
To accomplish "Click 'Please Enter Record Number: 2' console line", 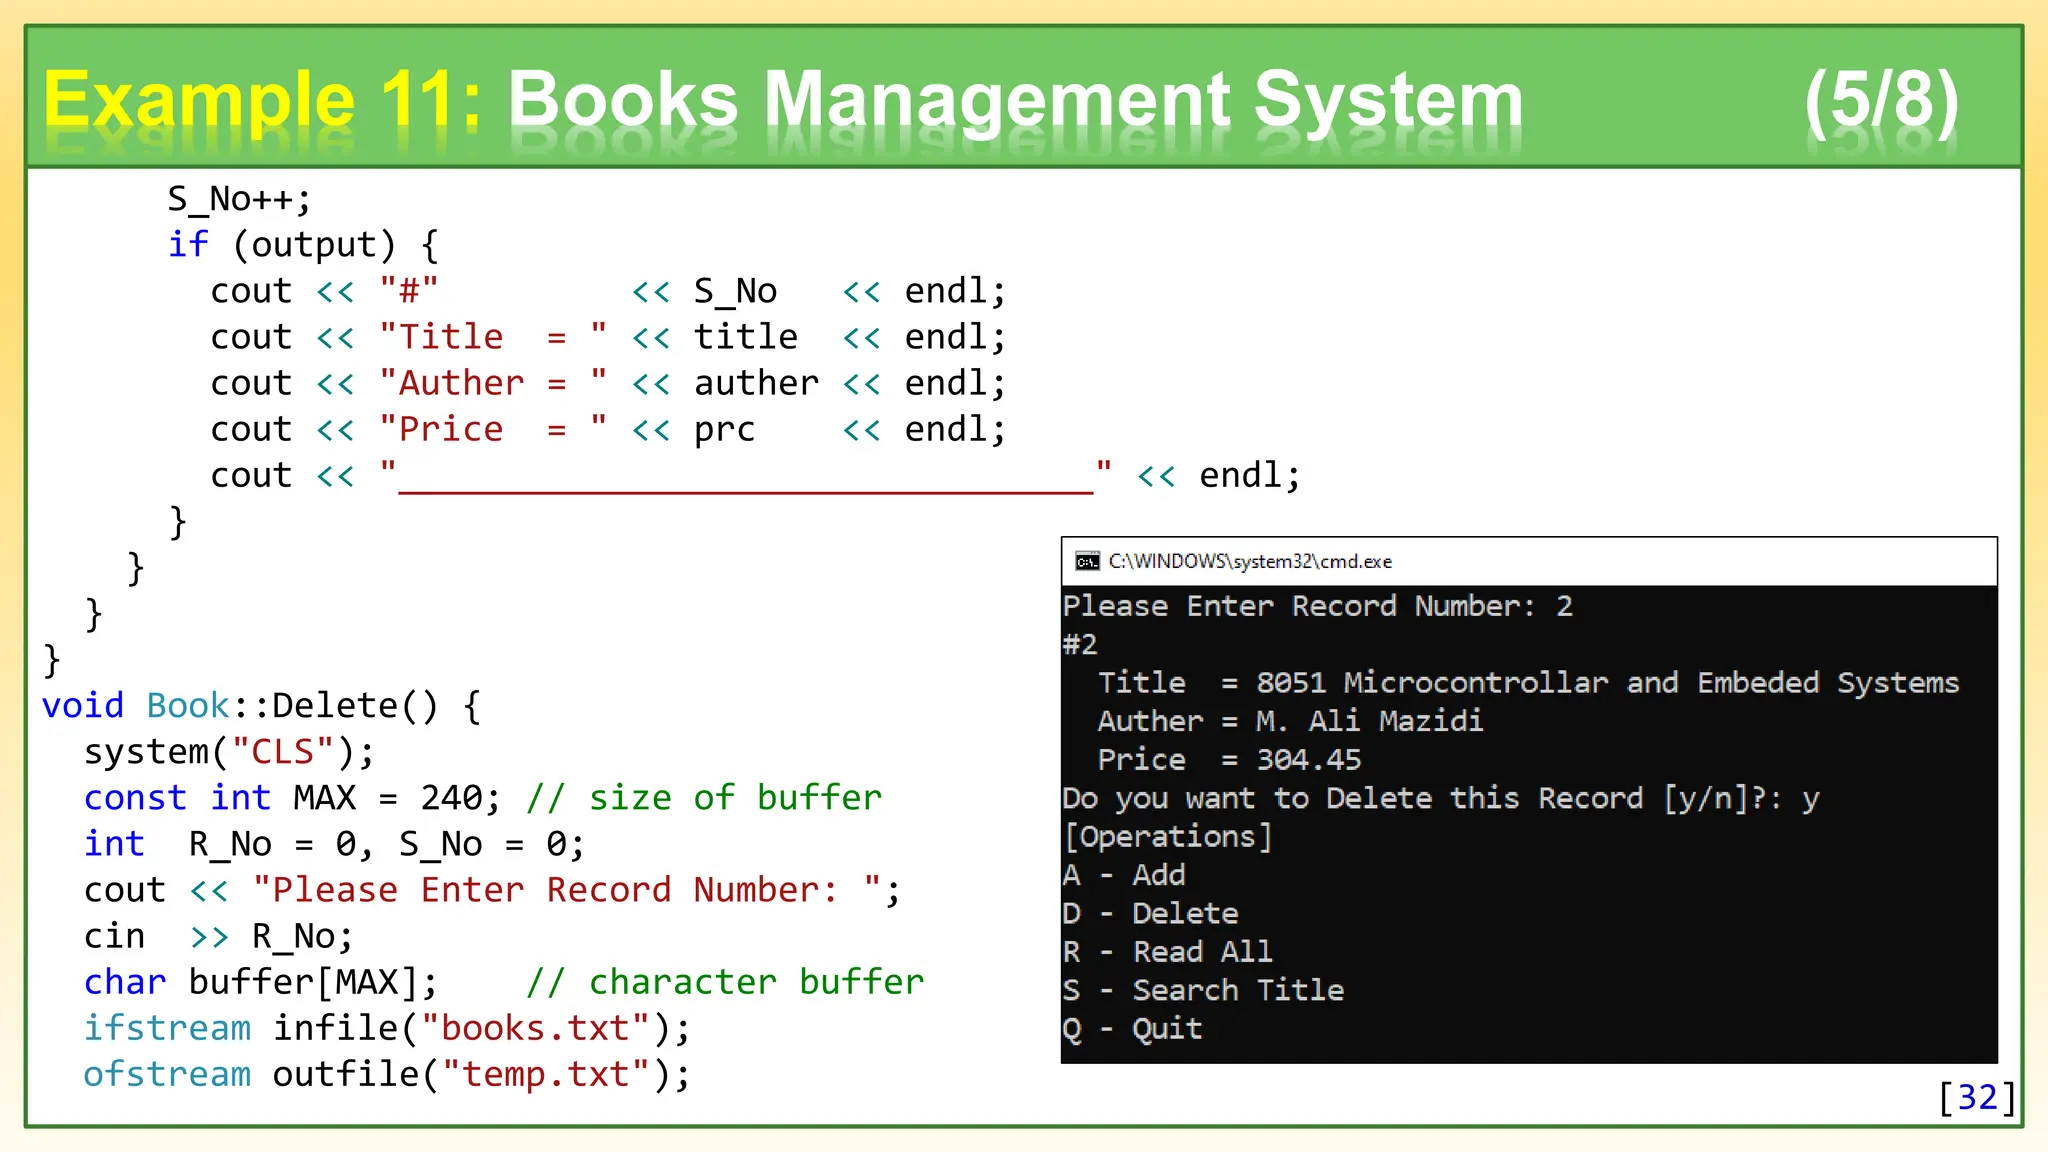I will click(x=1317, y=606).
